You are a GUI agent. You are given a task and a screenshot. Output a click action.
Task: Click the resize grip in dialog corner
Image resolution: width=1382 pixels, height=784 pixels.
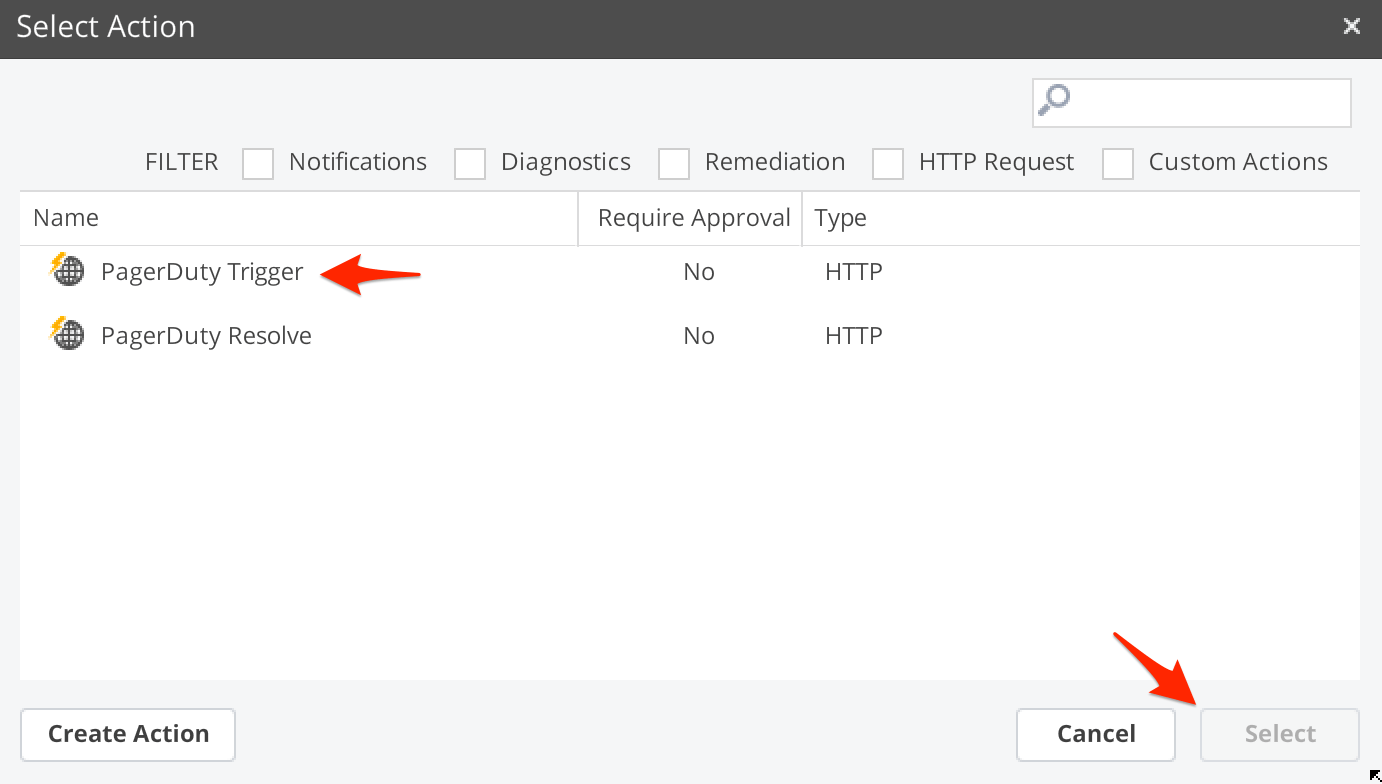[1374, 776]
